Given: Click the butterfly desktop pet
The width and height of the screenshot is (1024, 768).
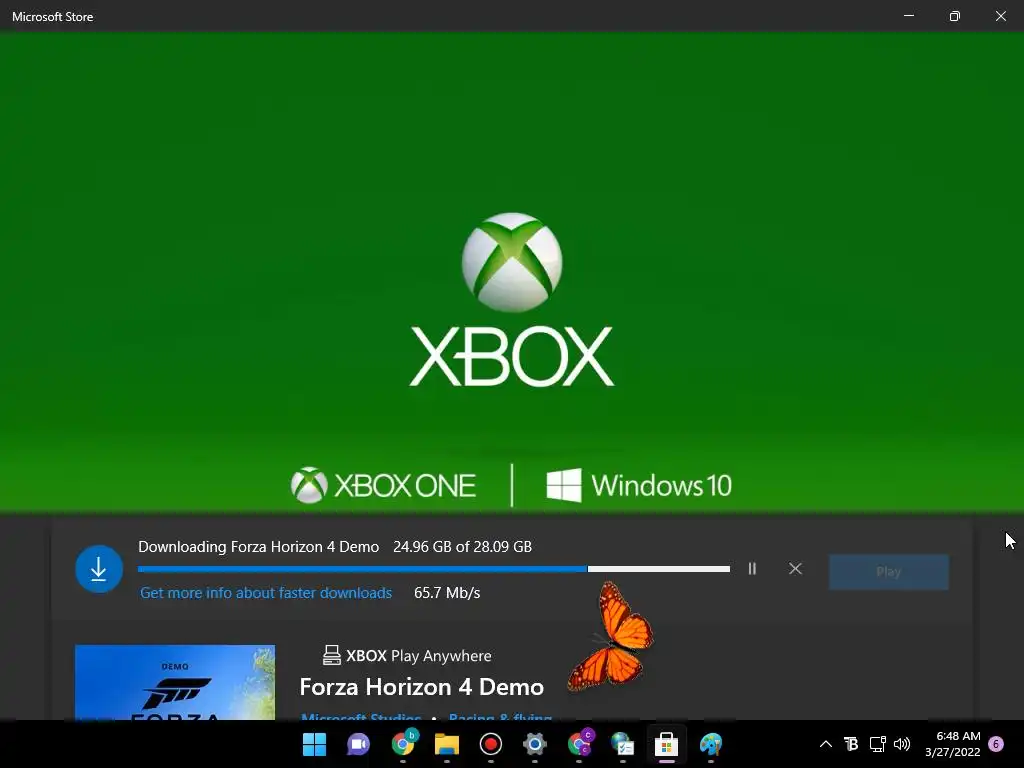Looking at the screenshot, I should [x=611, y=636].
